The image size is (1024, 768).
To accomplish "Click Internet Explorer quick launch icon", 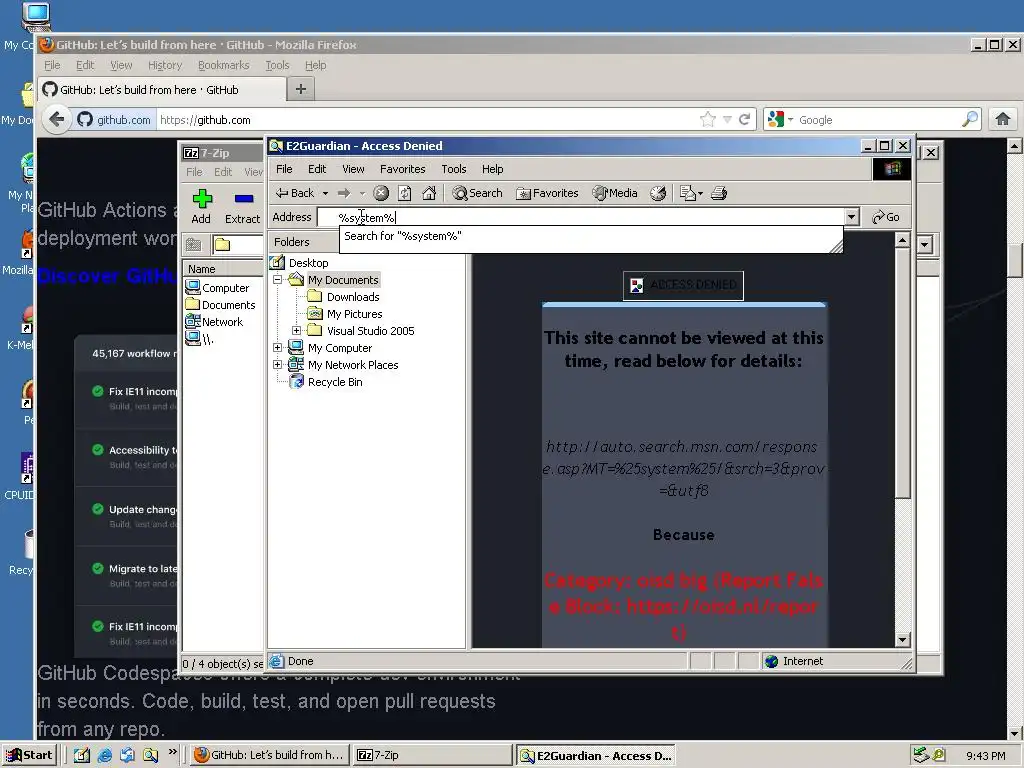I will click(x=104, y=756).
